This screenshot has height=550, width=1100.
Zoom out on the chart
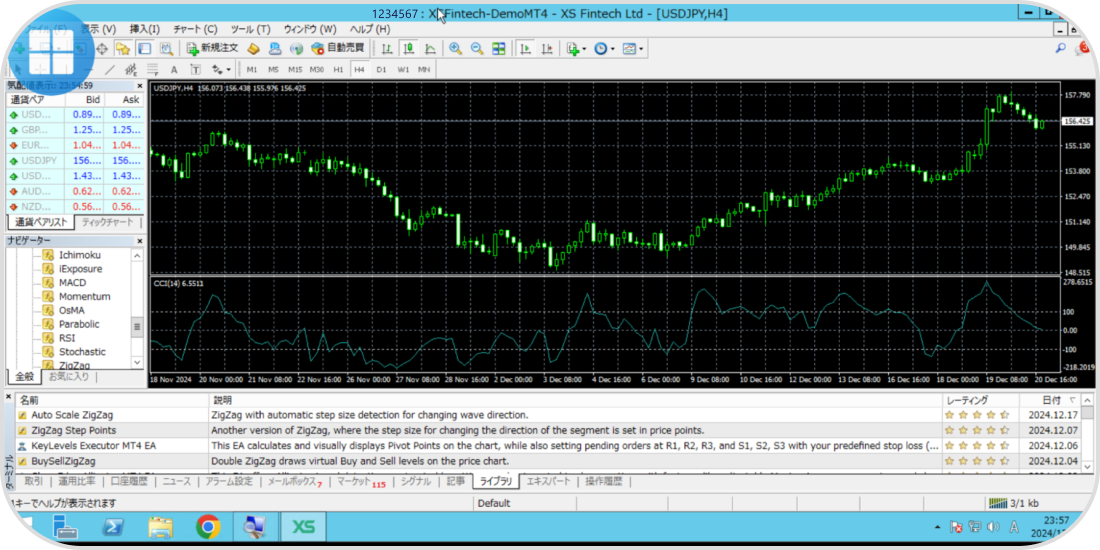coord(477,48)
